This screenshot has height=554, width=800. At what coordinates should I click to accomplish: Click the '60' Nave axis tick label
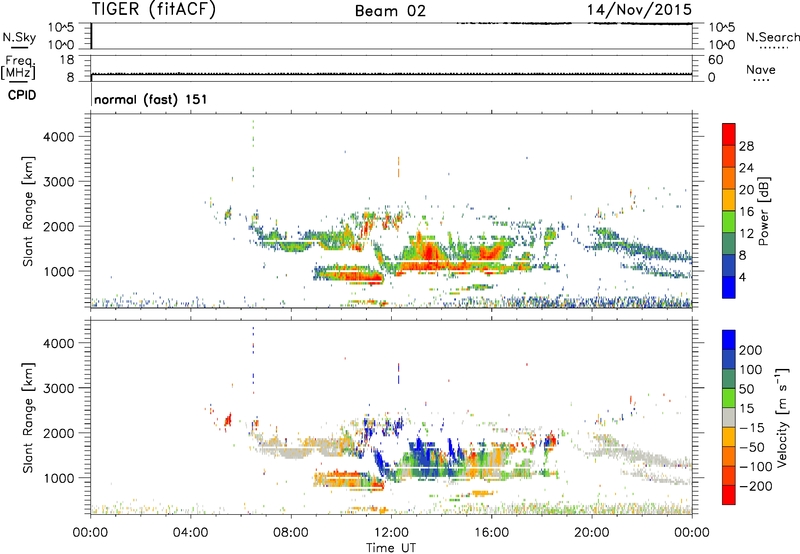[x=715, y=60]
